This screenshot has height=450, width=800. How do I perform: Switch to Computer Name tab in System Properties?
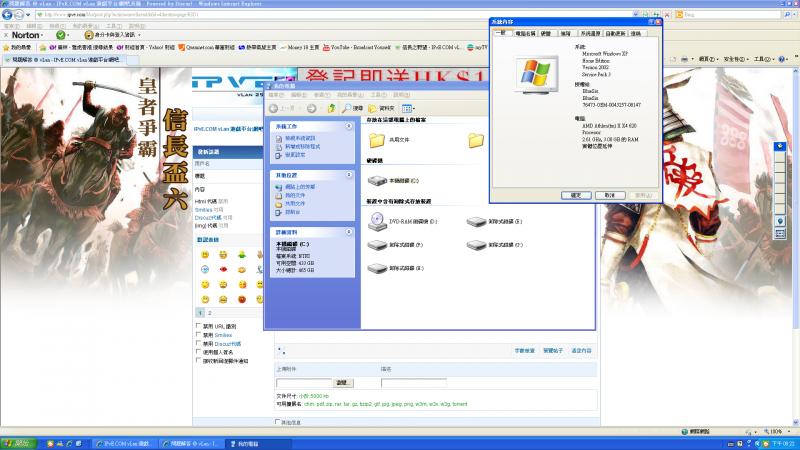(525, 33)
